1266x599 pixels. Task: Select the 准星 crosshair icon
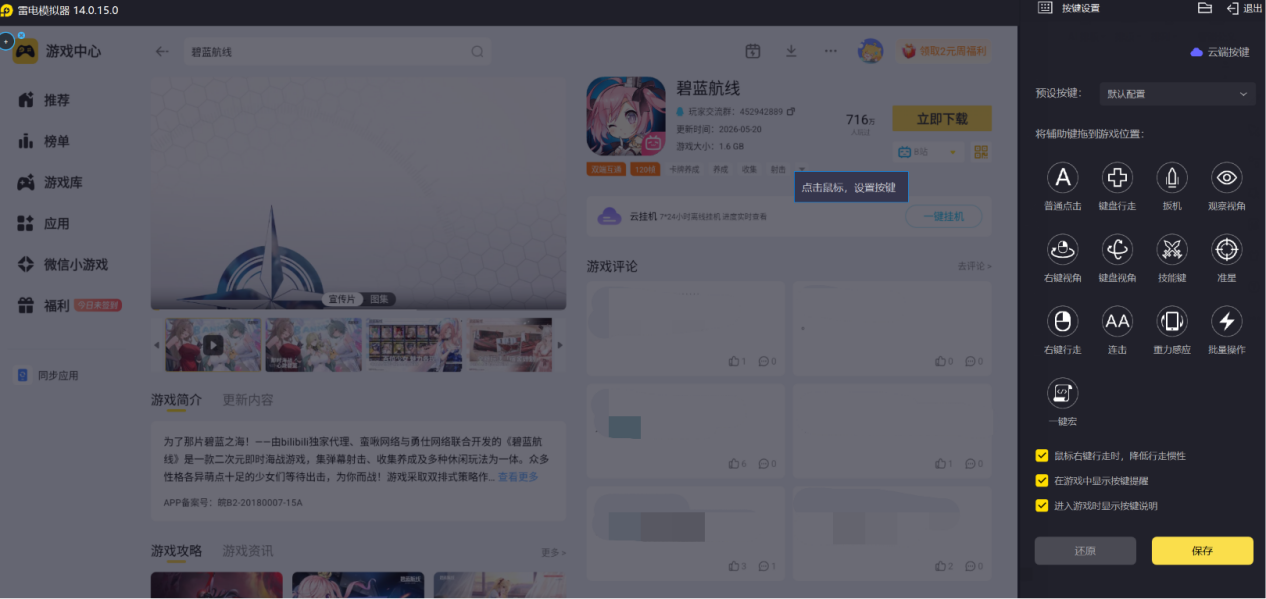tap(1227, 249)
